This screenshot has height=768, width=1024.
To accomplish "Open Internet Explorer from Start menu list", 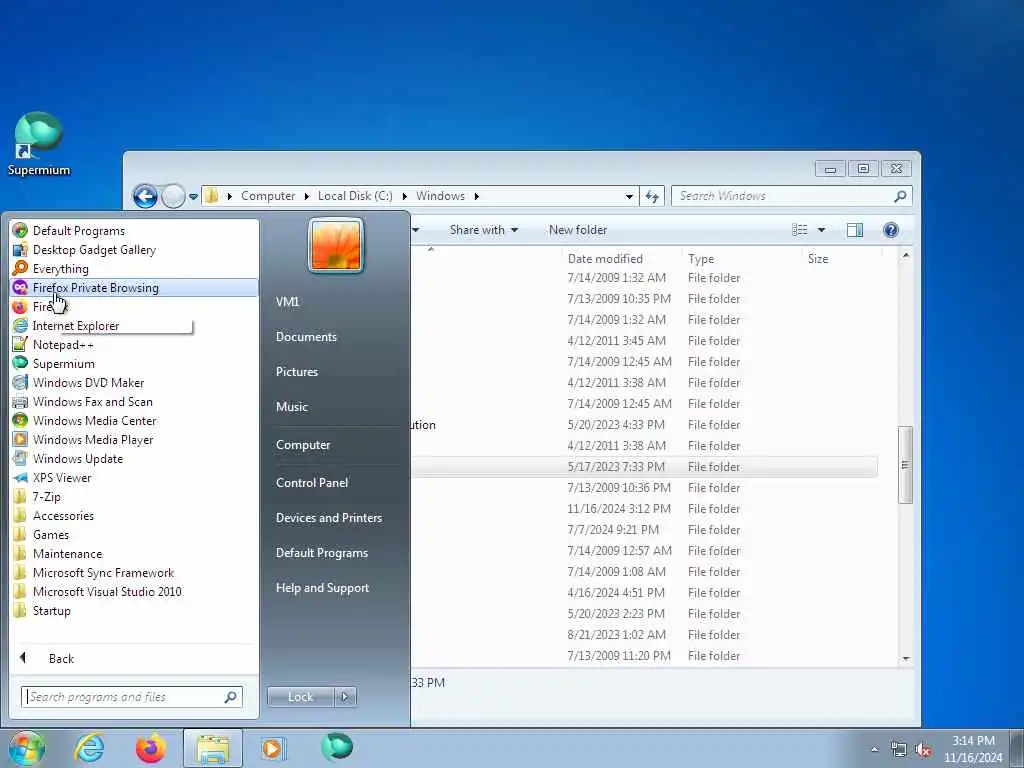I will point(76,325).
